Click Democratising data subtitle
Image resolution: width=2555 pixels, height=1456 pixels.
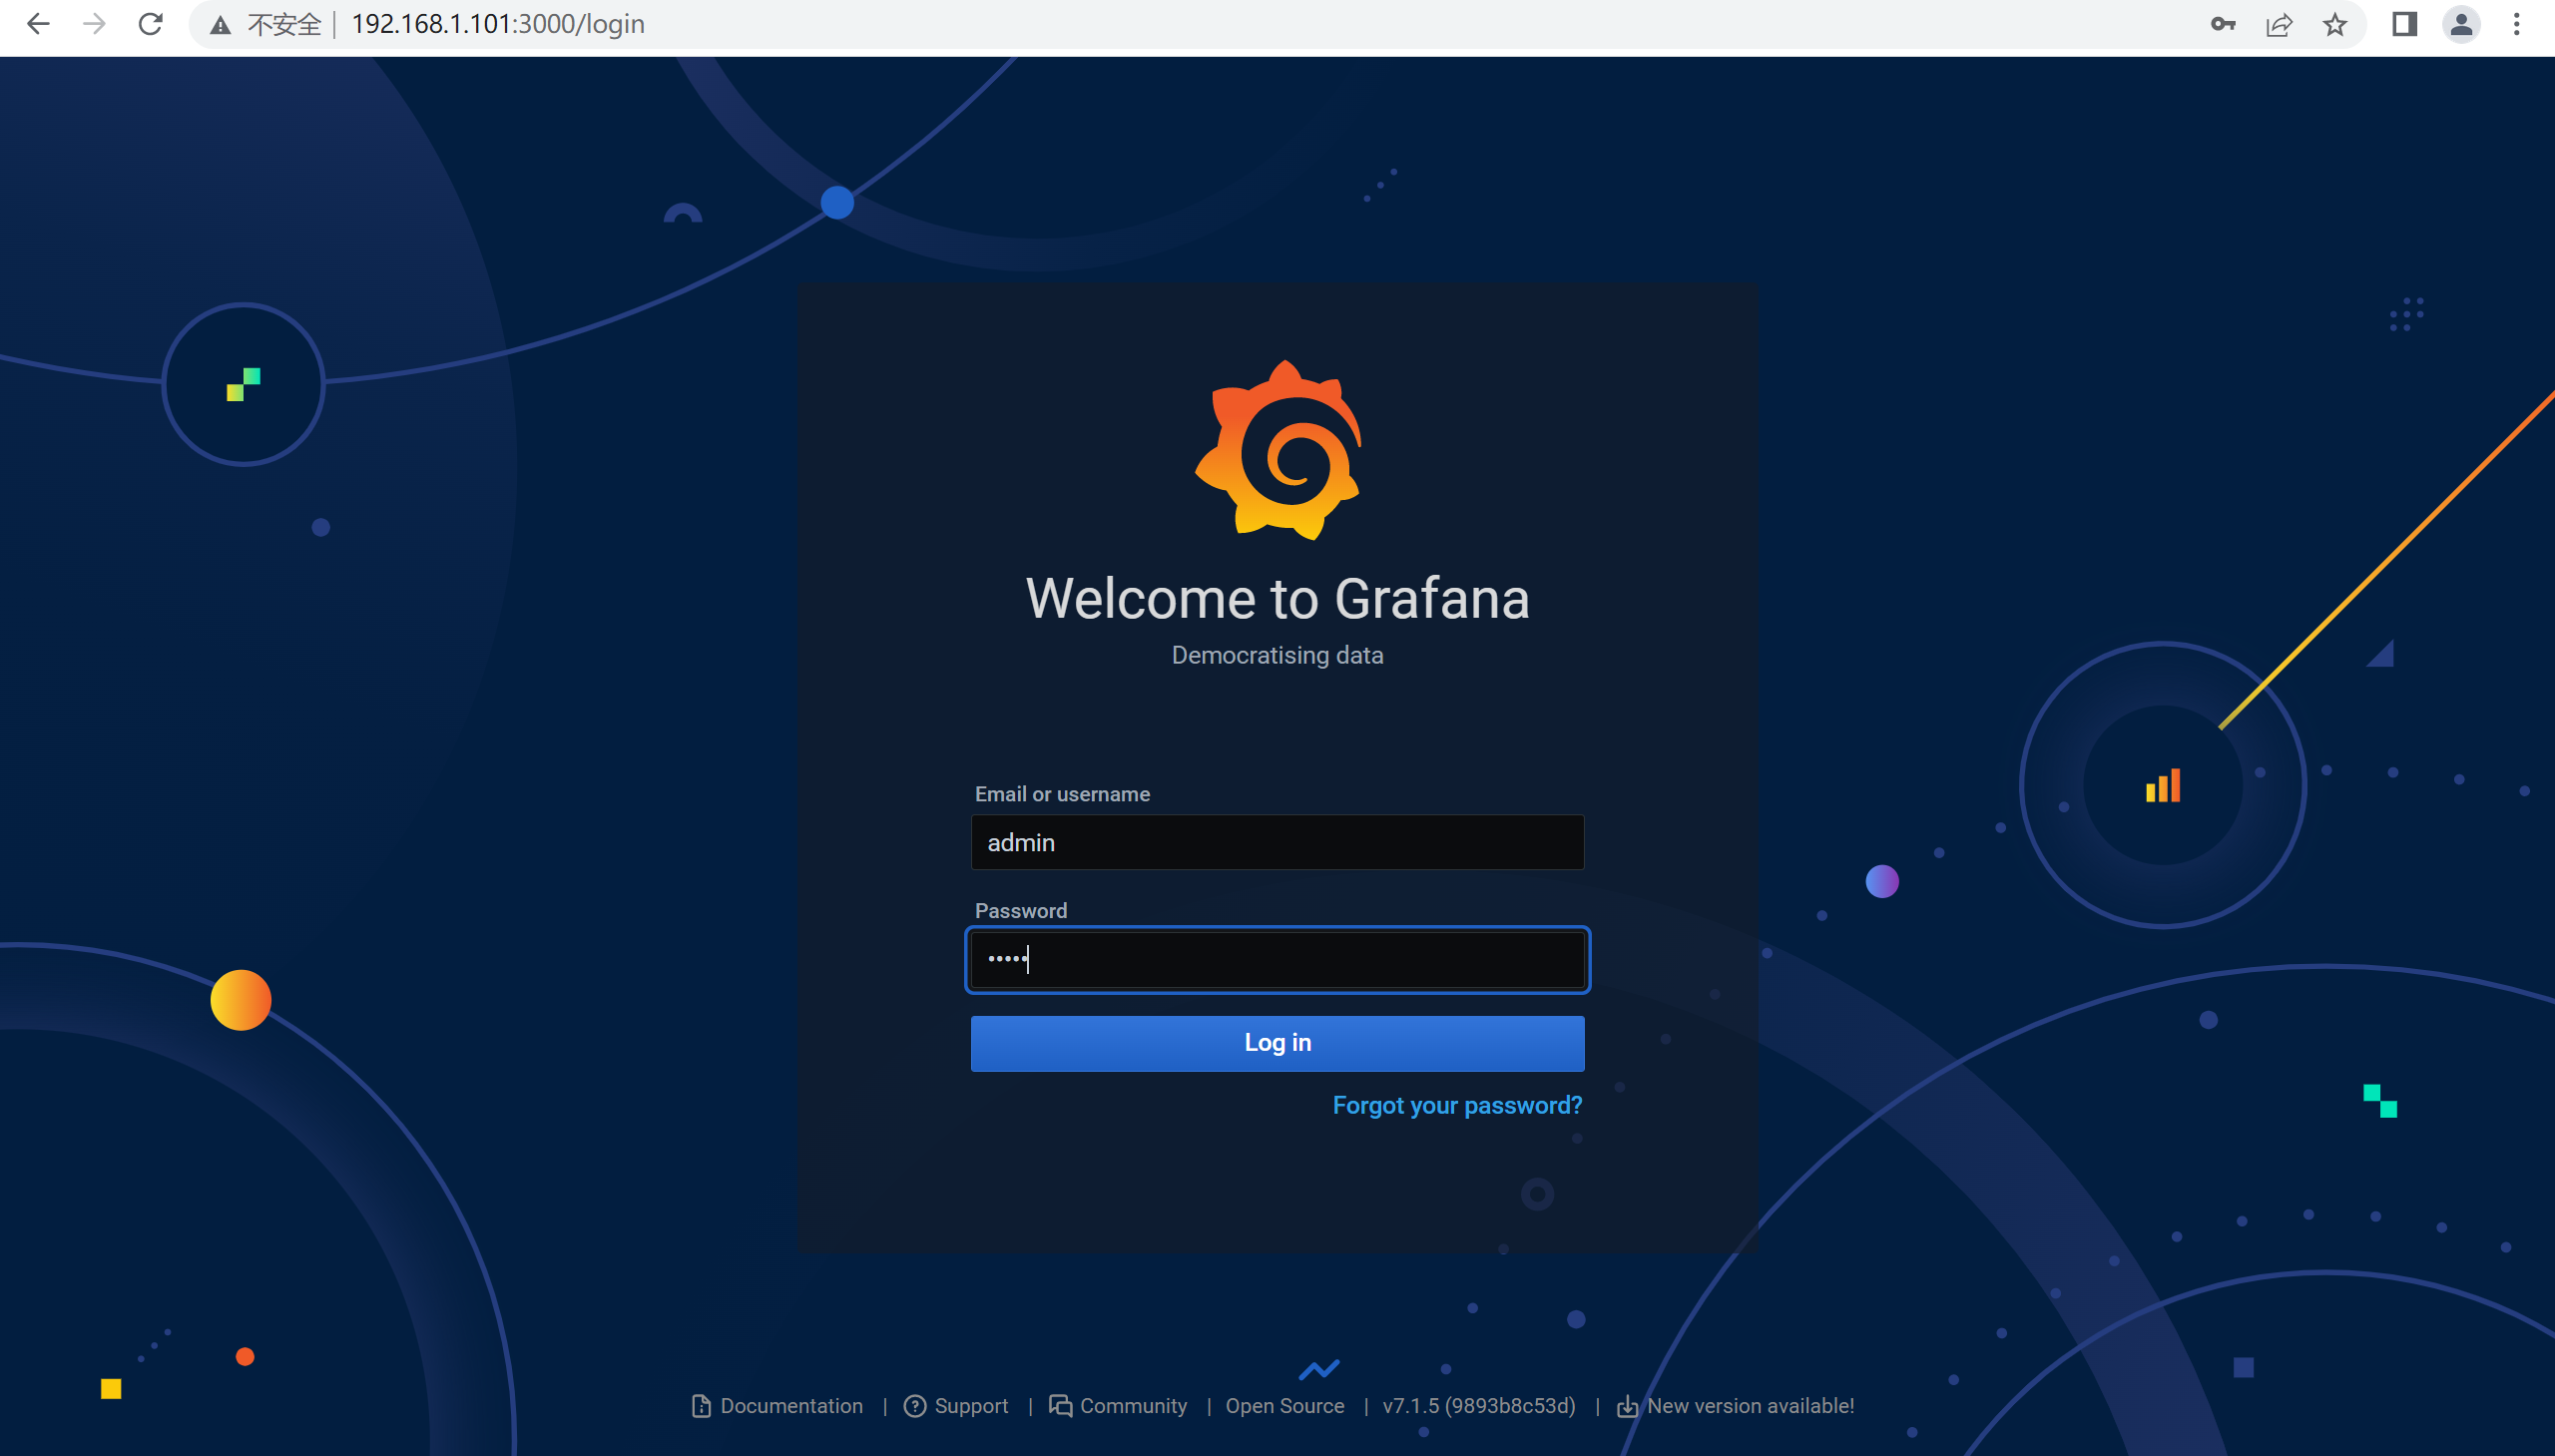click(x=1277, y=655)
